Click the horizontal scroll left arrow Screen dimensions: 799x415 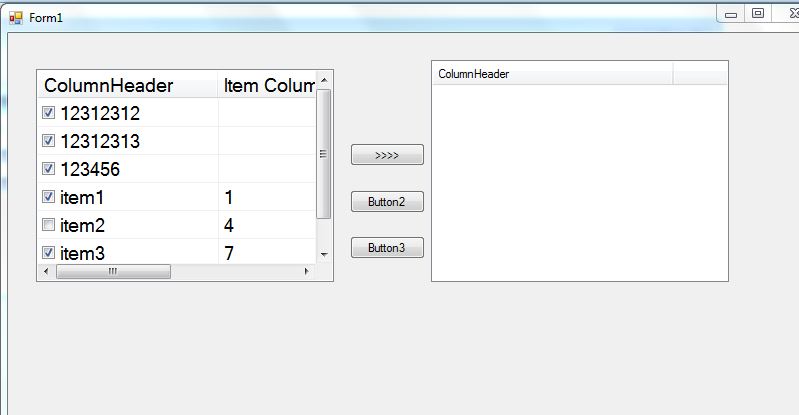45,272
